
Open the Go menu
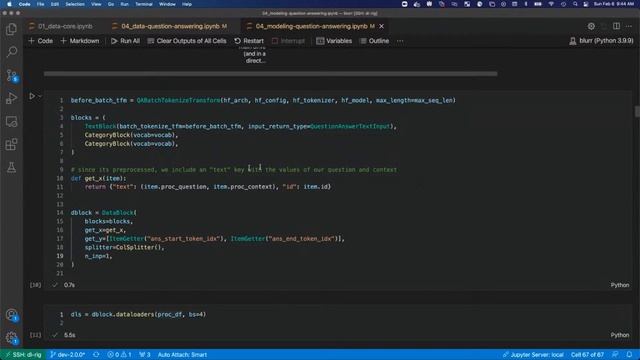tap(111, 4)
